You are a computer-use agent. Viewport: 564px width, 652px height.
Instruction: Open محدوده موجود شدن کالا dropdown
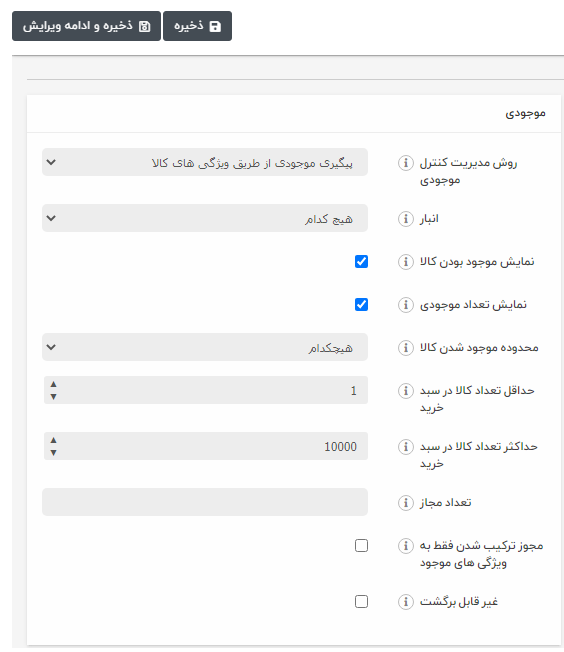pos(205,347)
